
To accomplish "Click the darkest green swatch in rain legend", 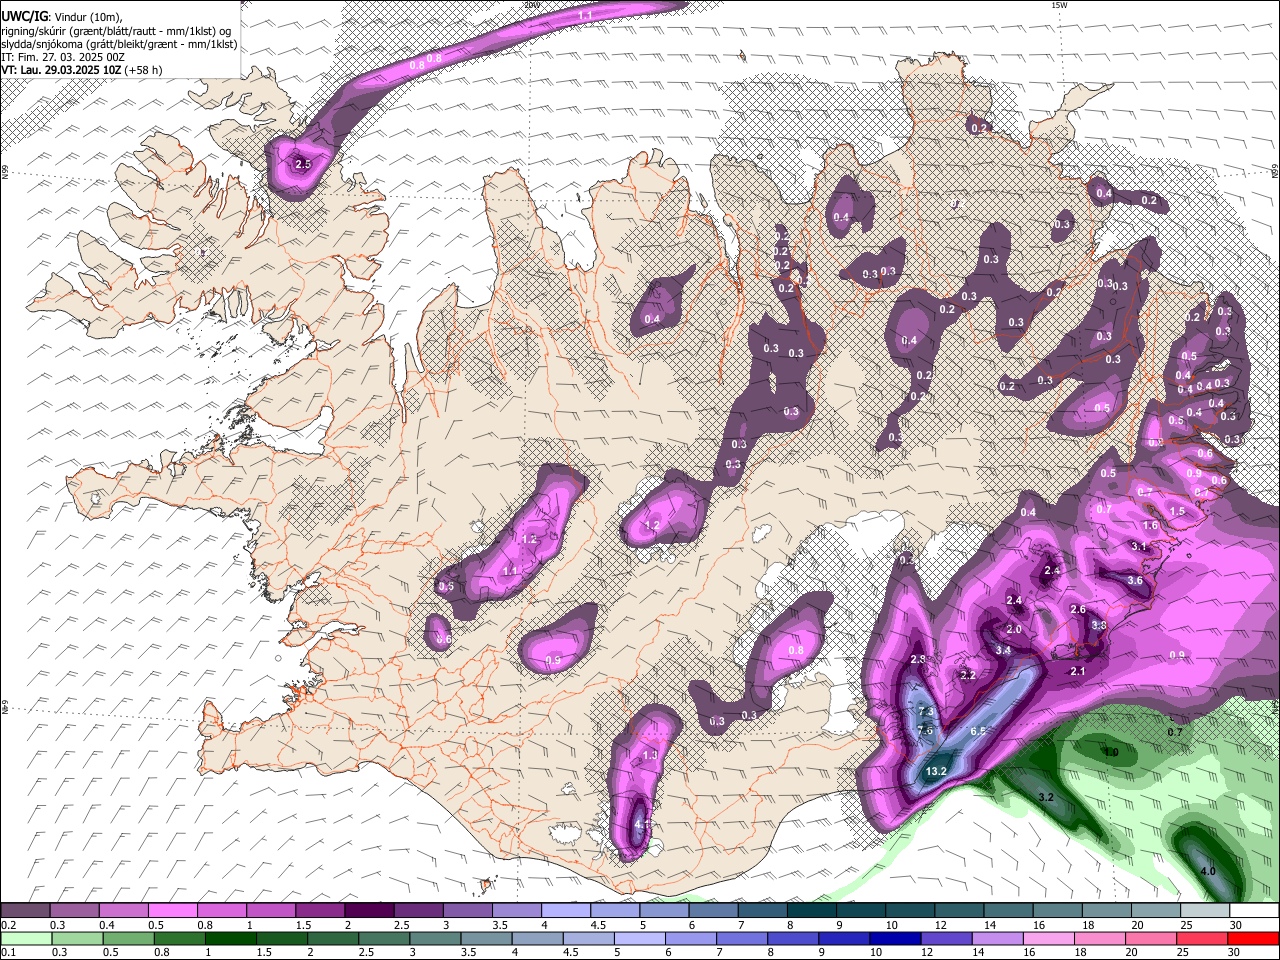I will coord(230,938).
